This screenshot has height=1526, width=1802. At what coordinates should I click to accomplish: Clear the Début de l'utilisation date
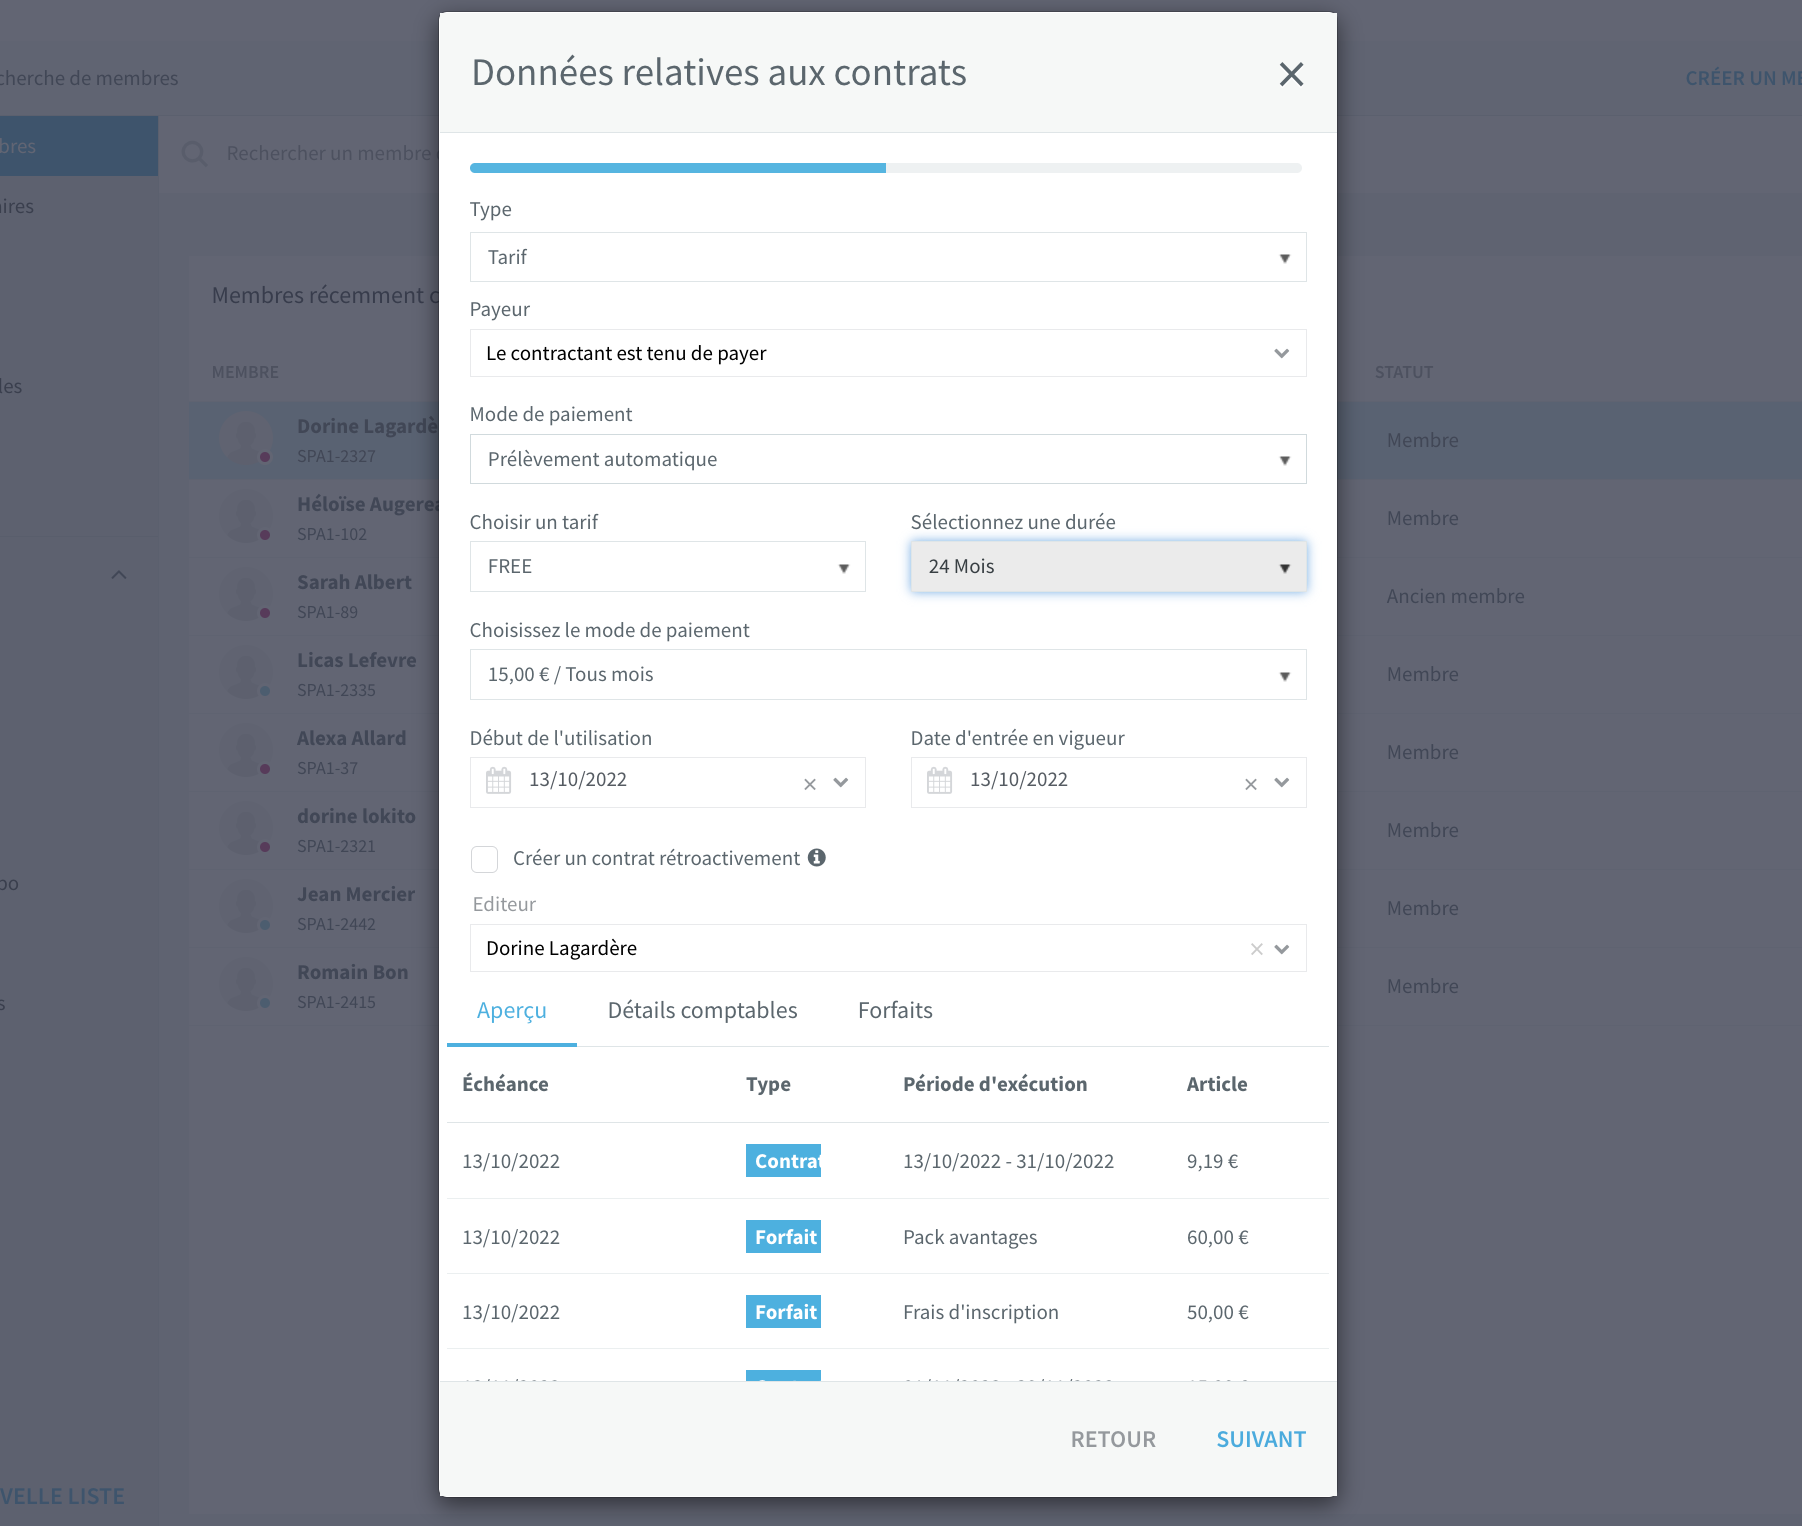(x=810, y=784)
